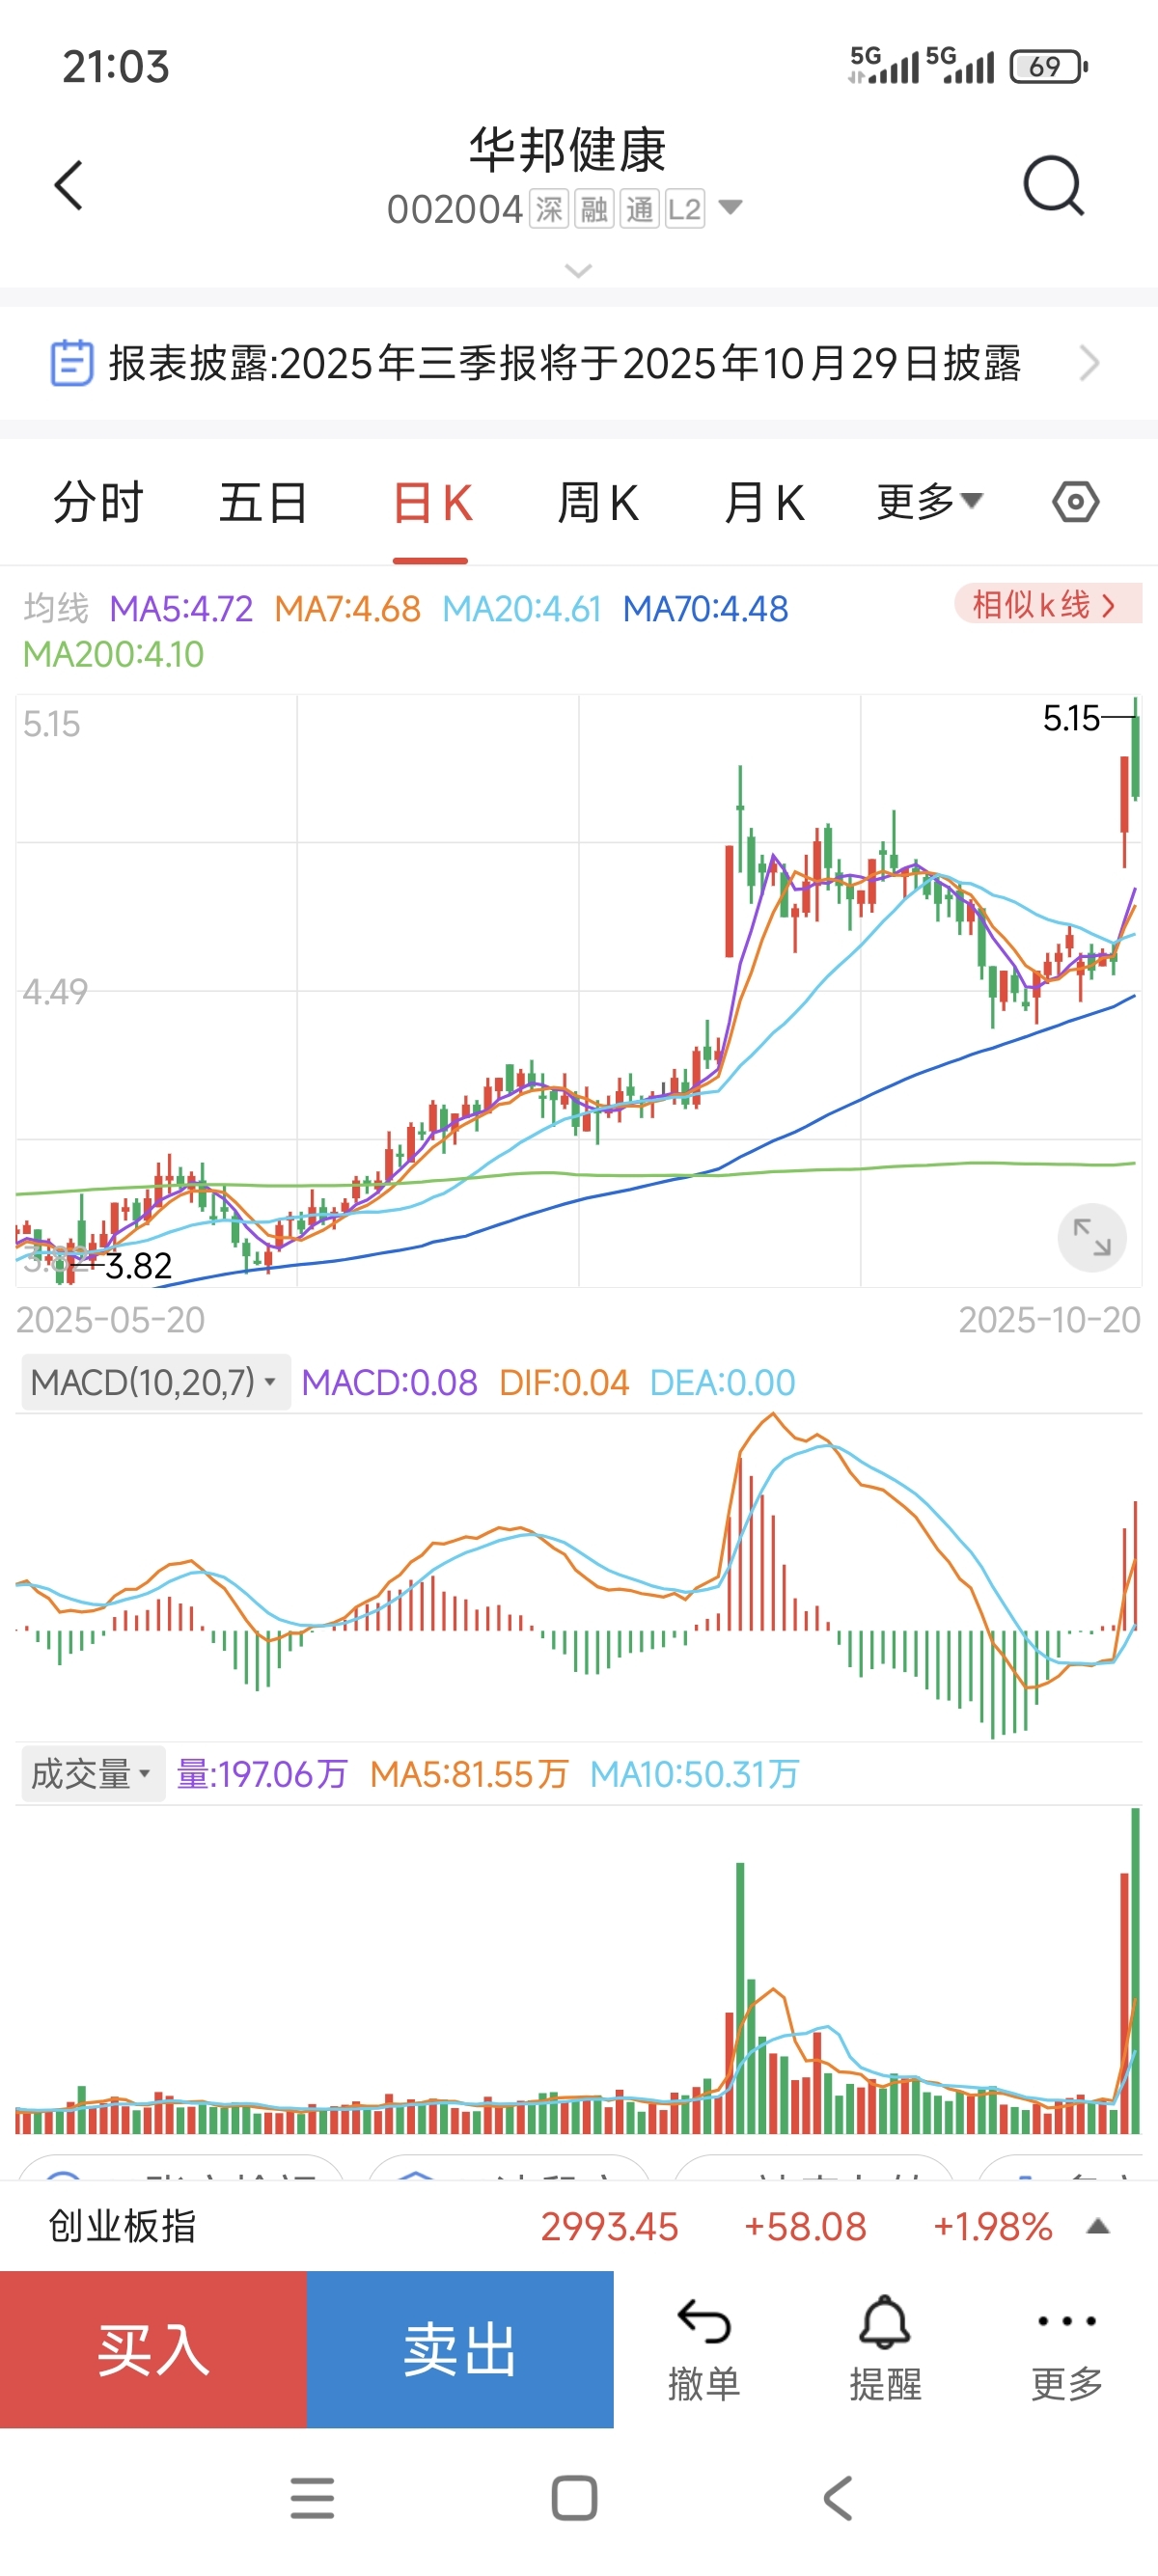Tap the L2 level tag
This screenshot has height=2576, width=1158.
[x=685, y=209]
